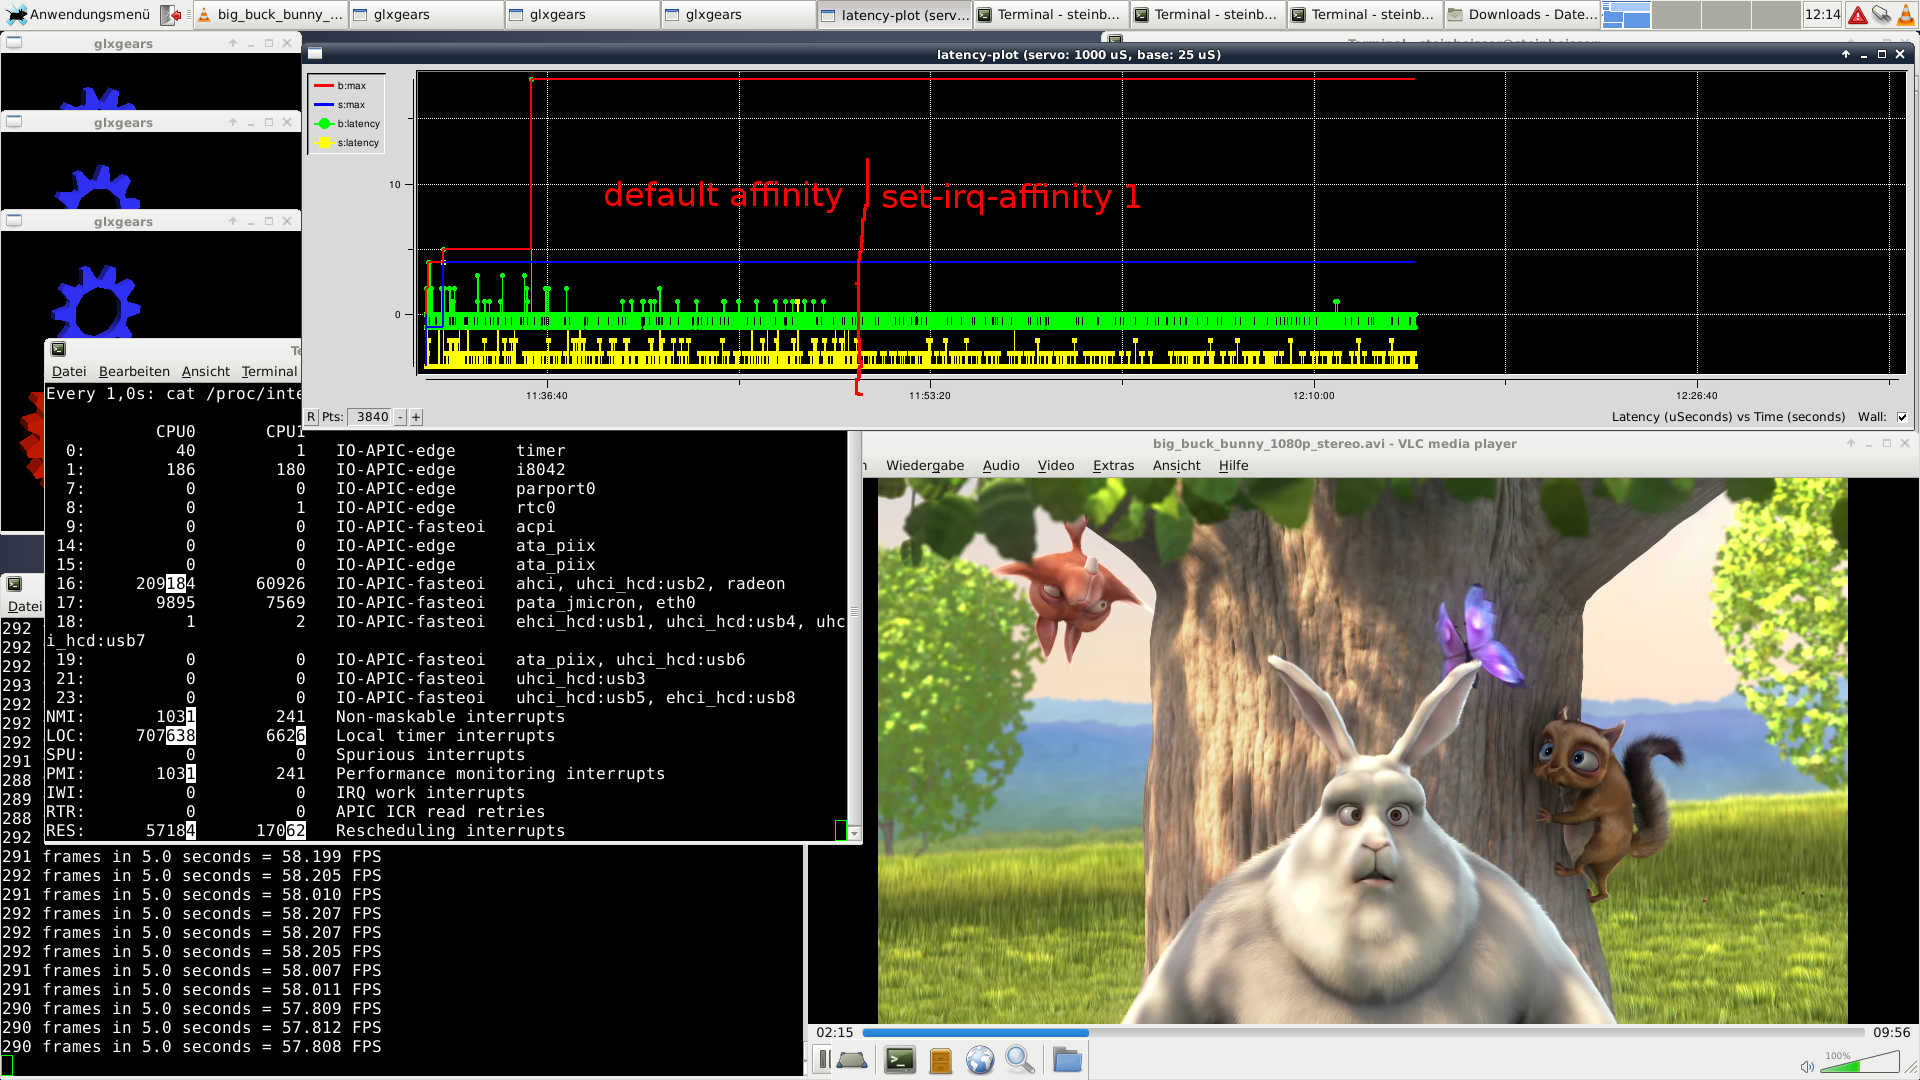The image size is (1920, 1080).
Task: Open Hilfe menu in VLC
Action: tap(1233, 465)
